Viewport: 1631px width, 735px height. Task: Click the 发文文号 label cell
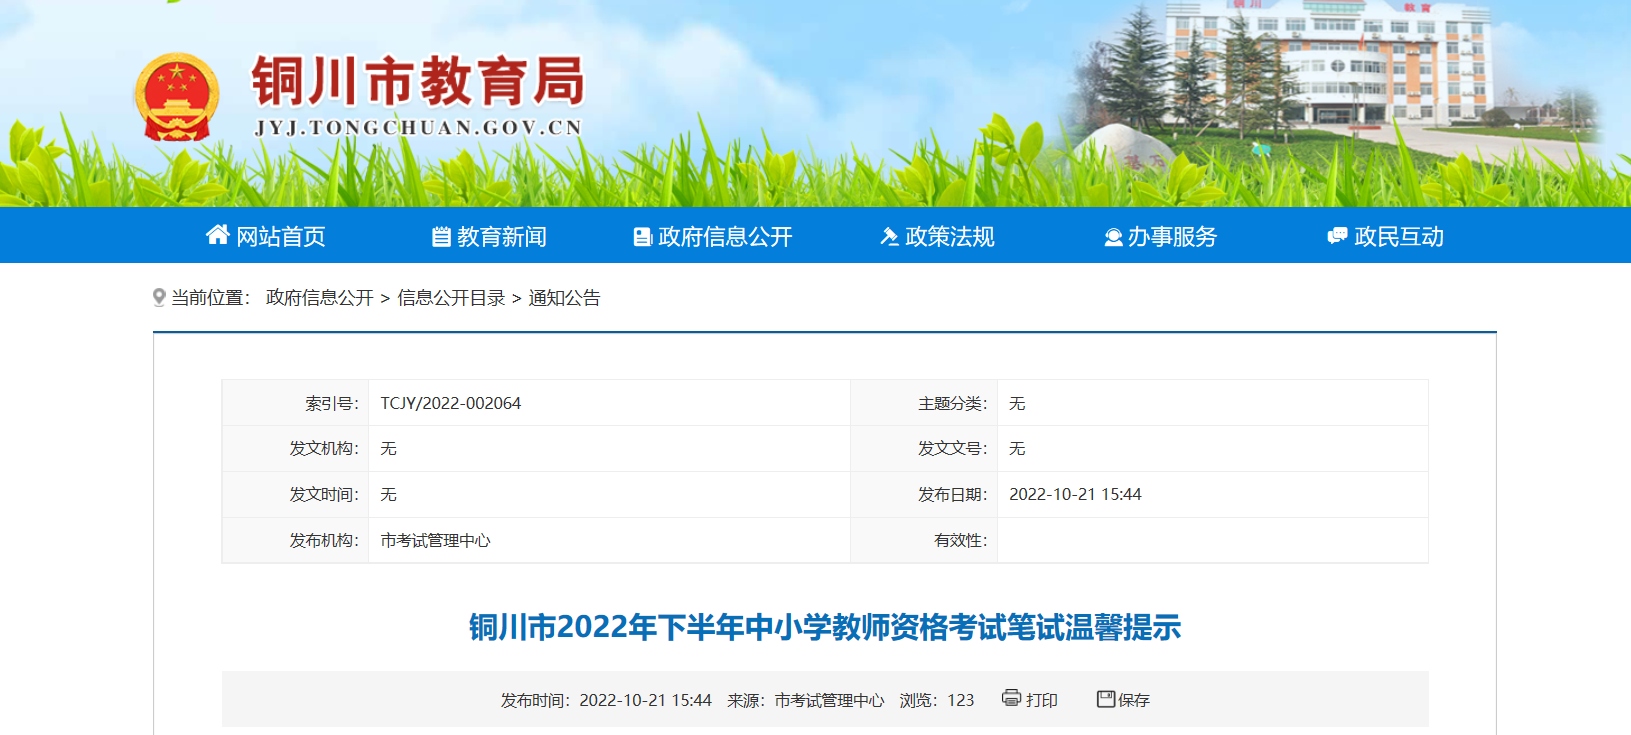[924, 449]
